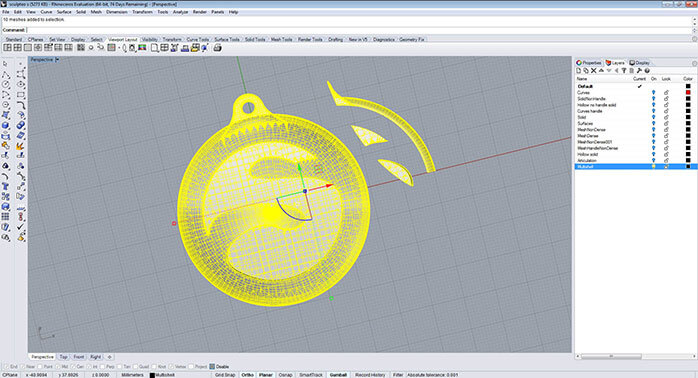Click in the Command input field
This screenshot has width=698, height=378.
[x=358, y=30]
